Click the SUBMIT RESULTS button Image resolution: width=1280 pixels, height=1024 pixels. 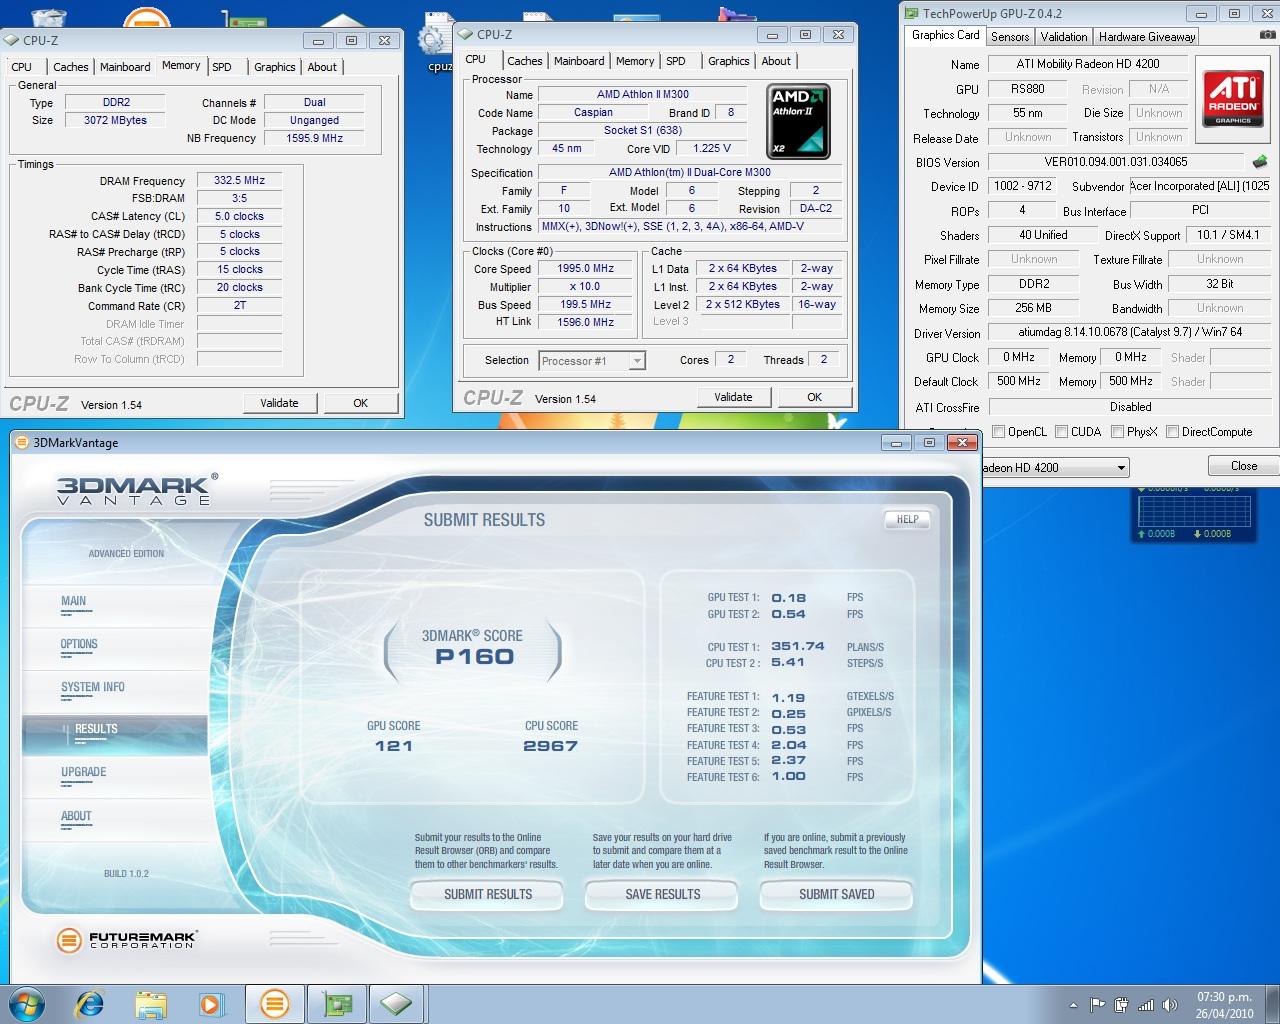tap(488, 894)
